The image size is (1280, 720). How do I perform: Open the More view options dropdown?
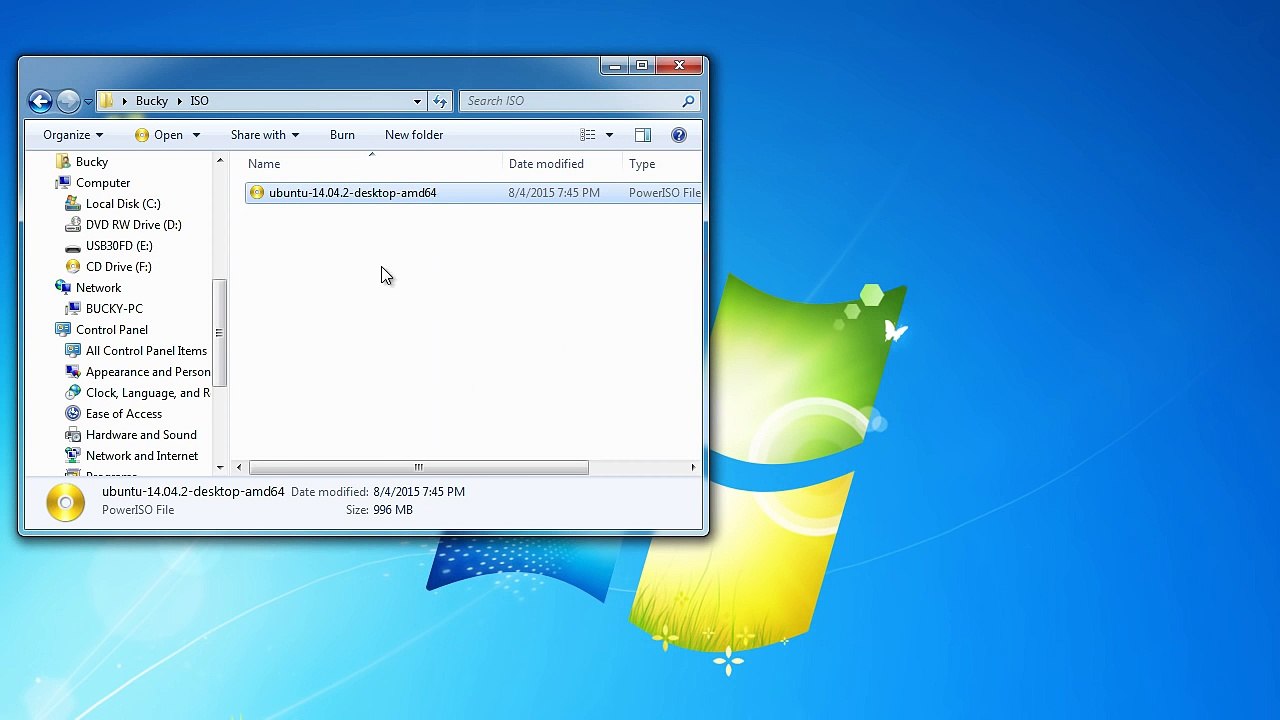point(609,135)
